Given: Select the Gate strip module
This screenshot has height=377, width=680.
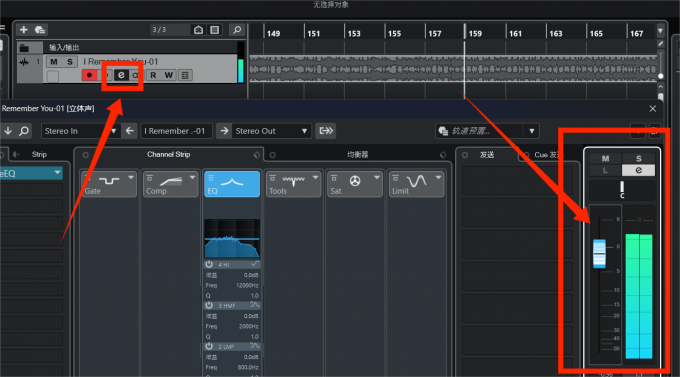Looking at the screenshot, I should pos(109,184).
